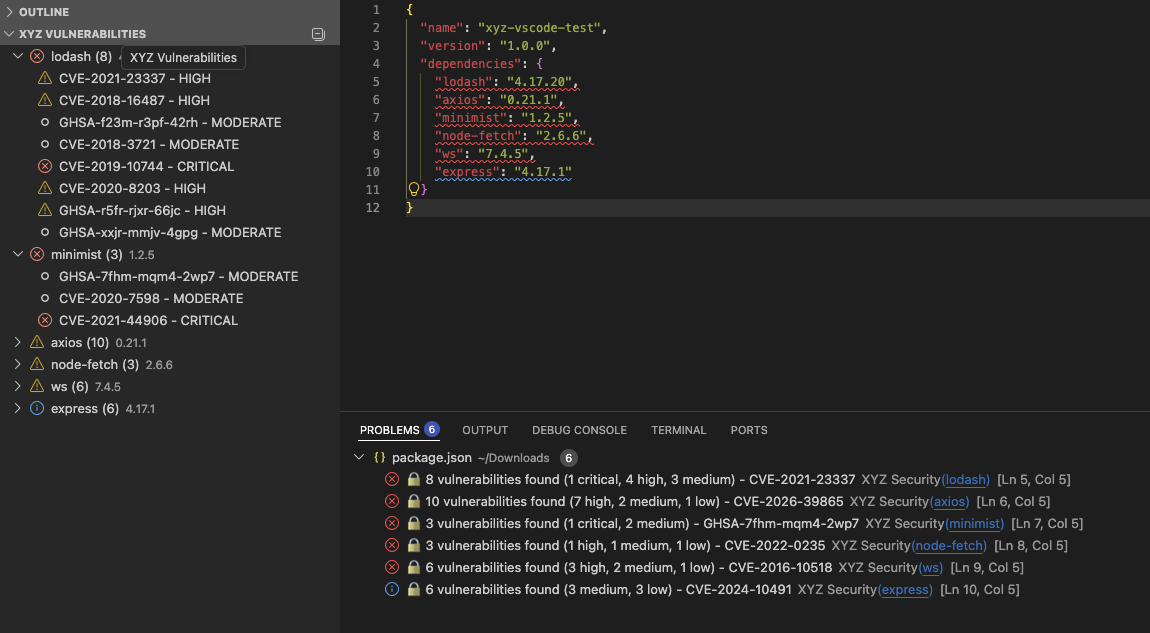The width and height of the screenshot is (1150, 633).
Task: Click the express info icon
Action: click(37, 409)
